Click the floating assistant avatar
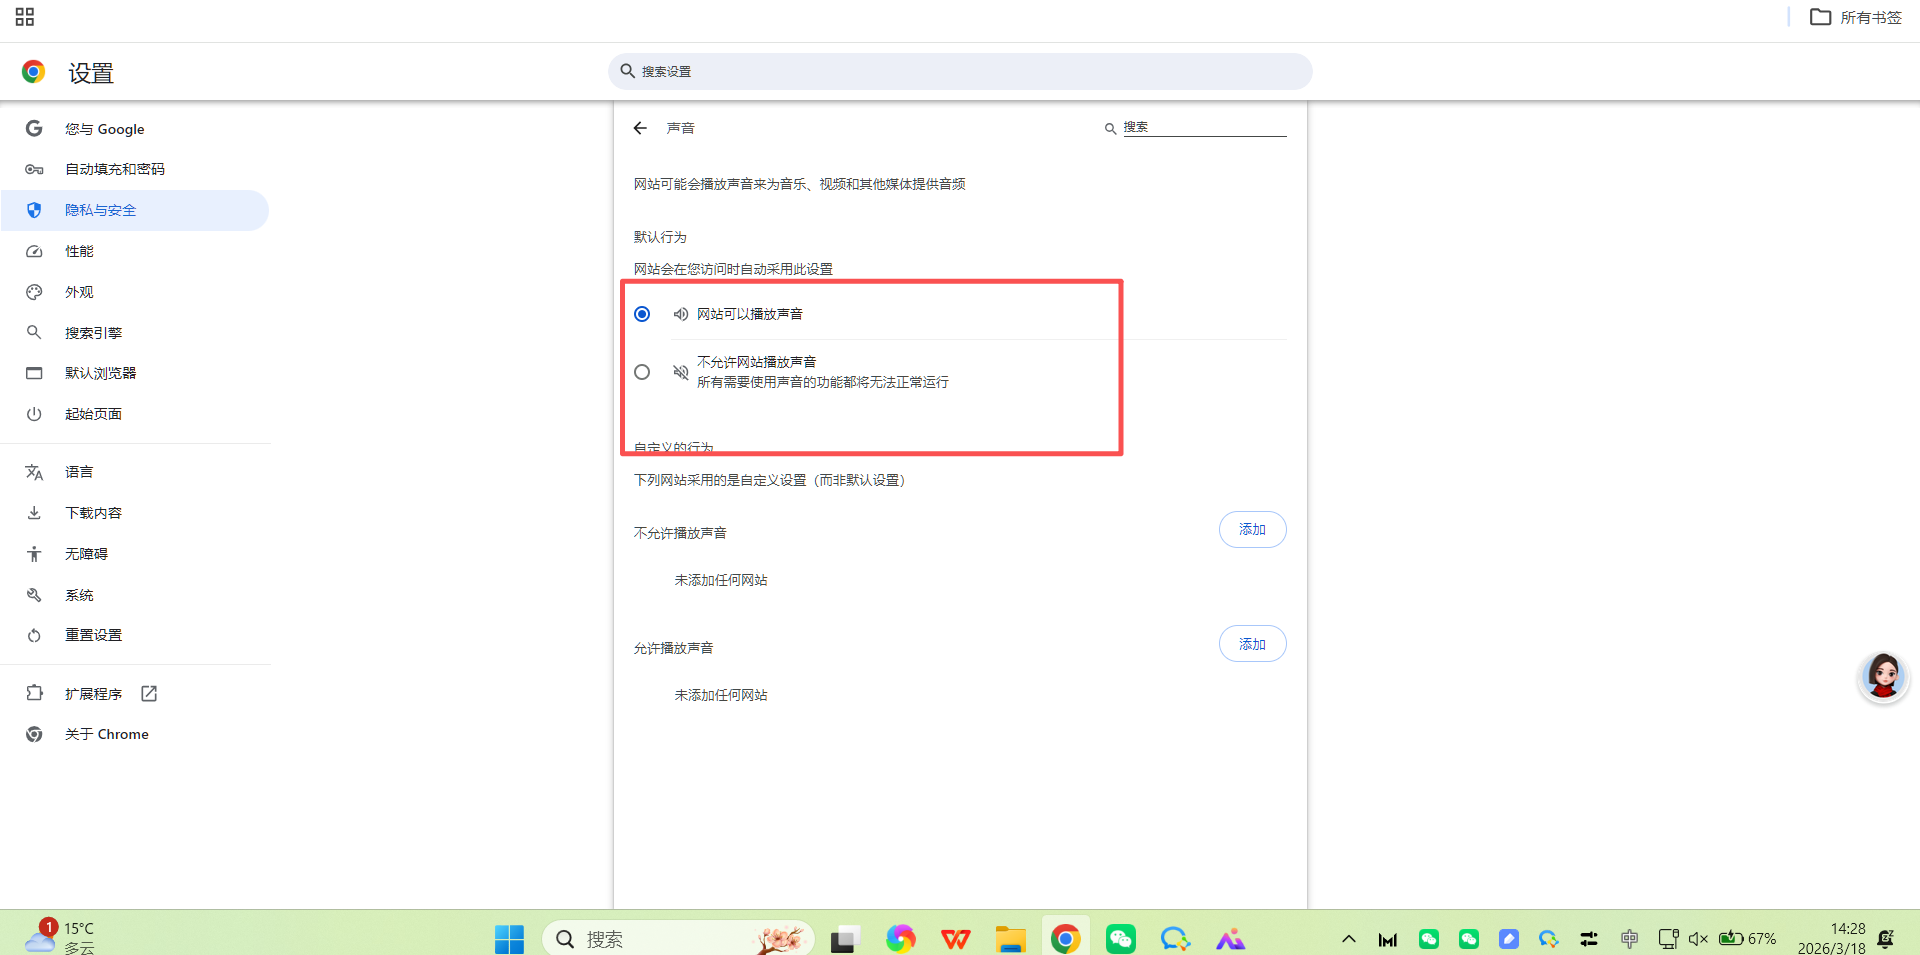 1883,677
